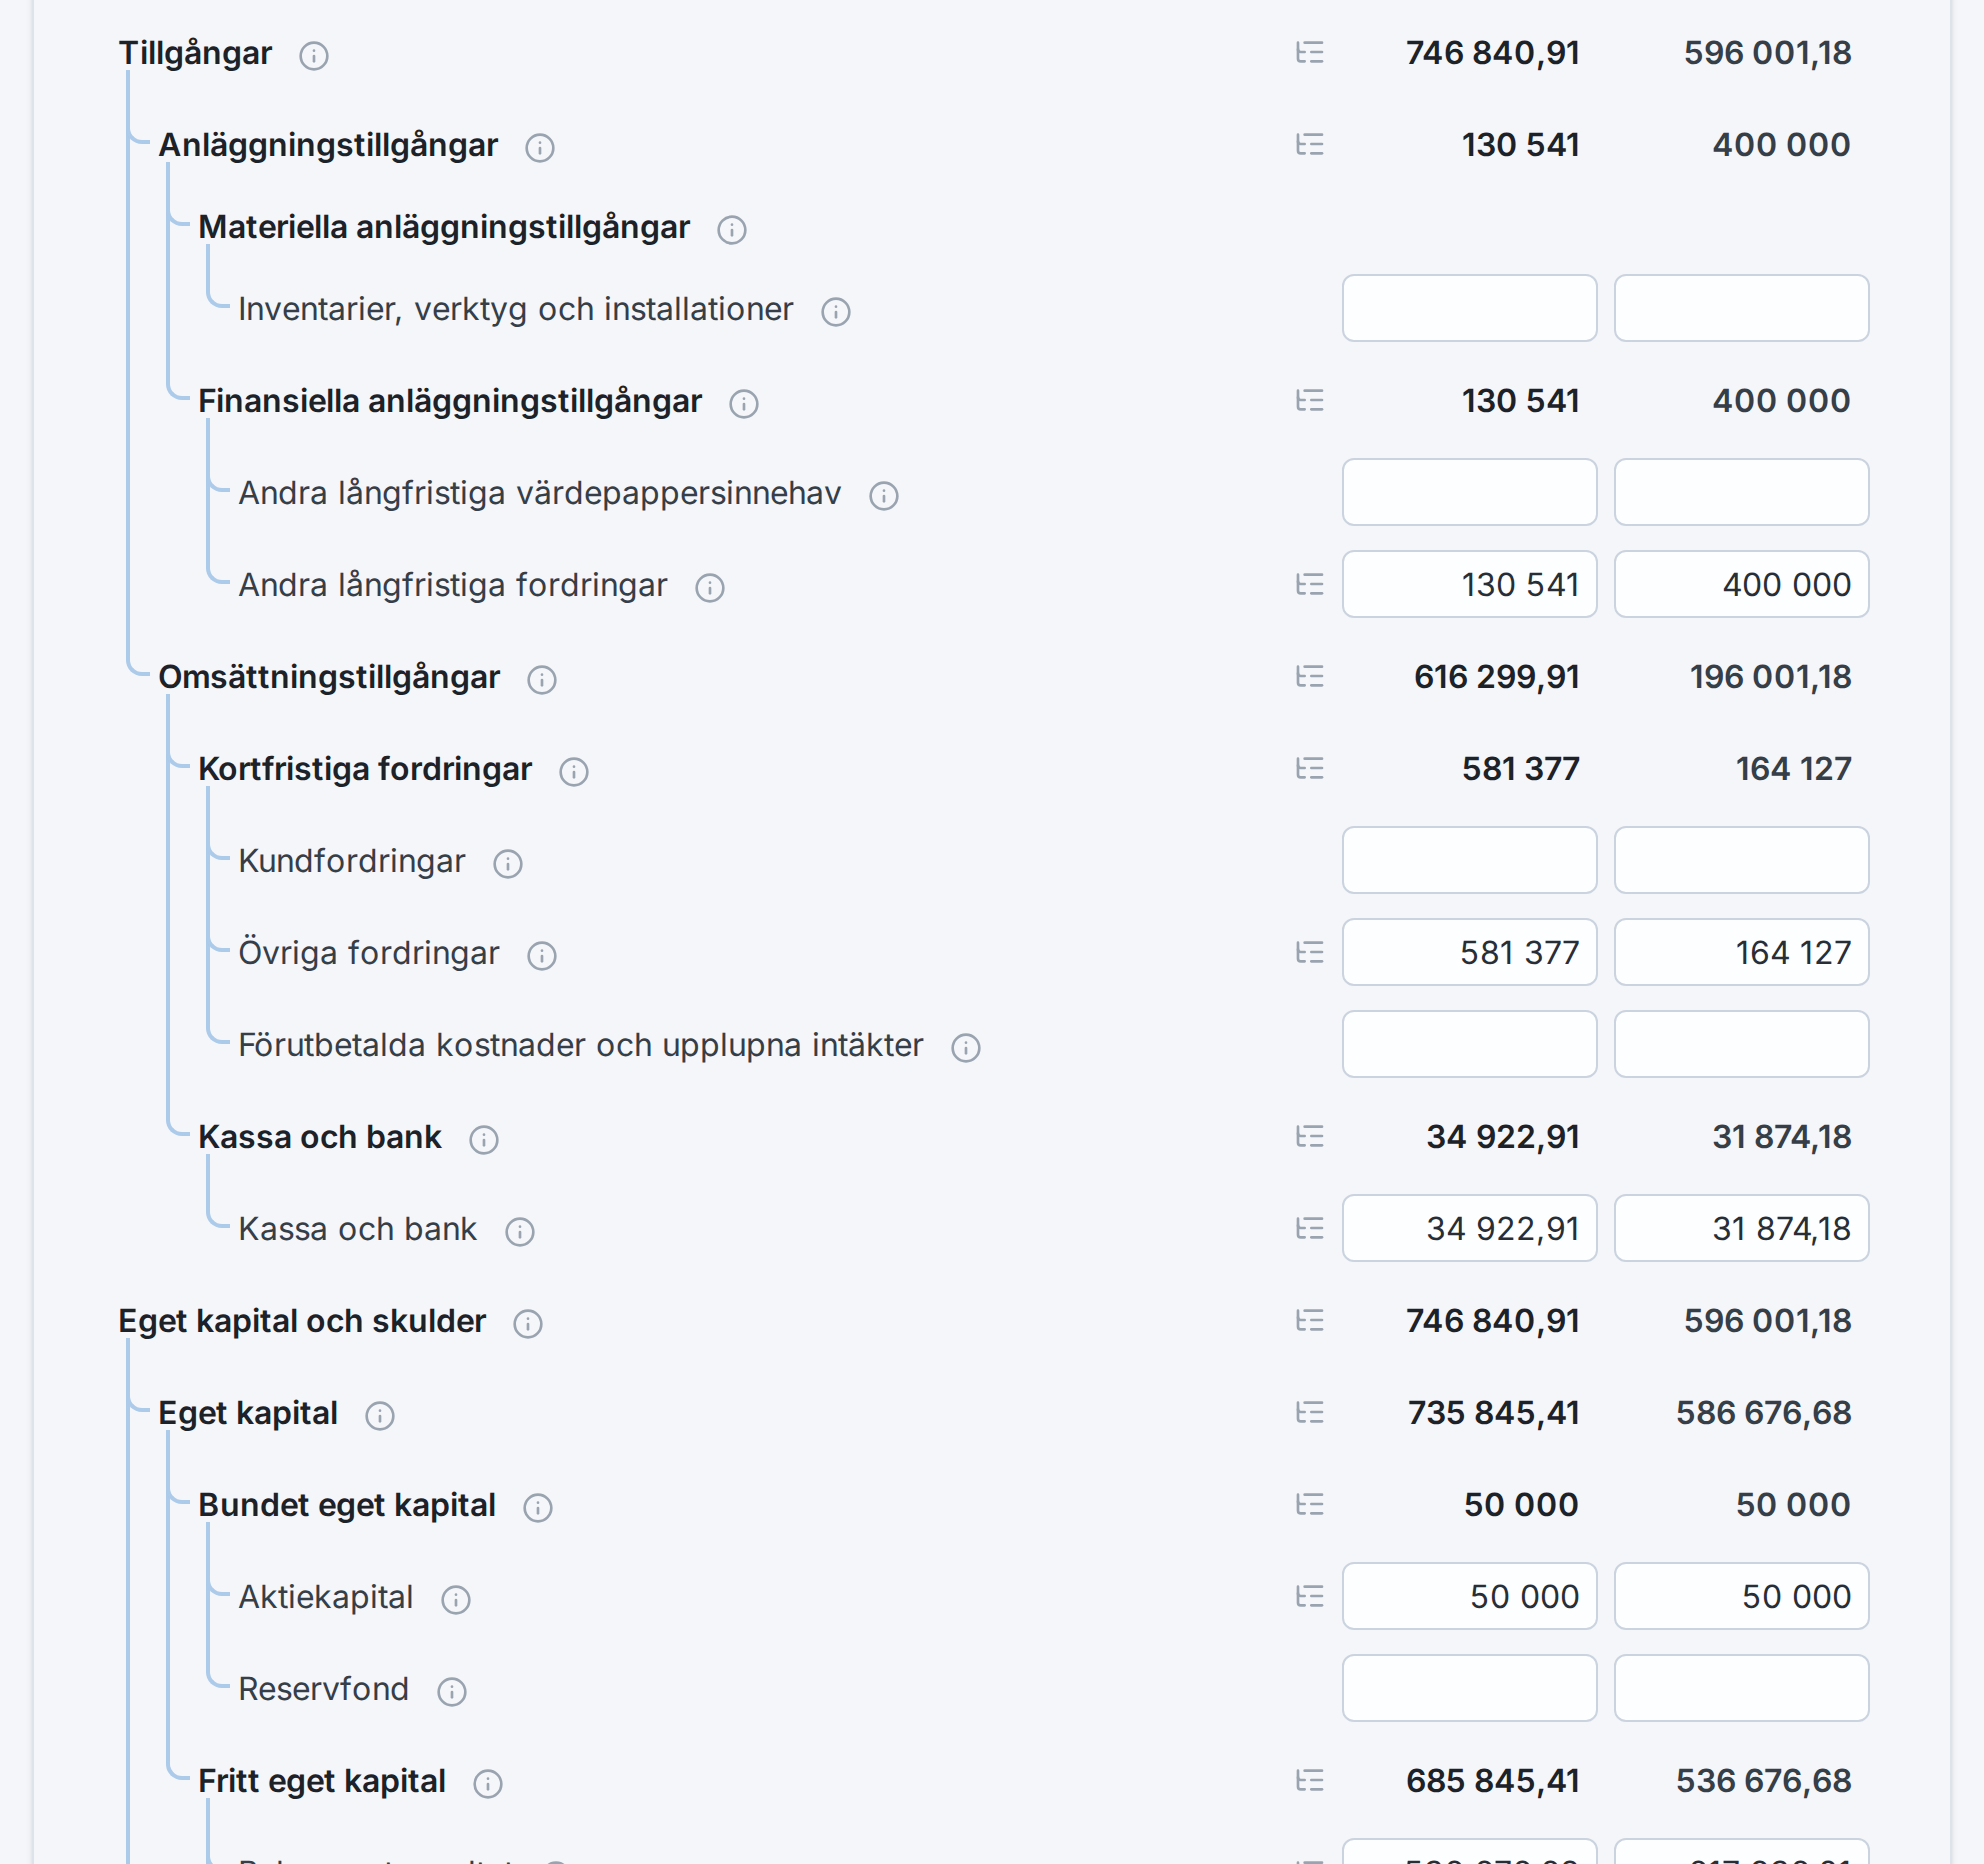This screenshot has height=1864, width=1984.
Task: Open info for Eget kapital och skulder
Action: coord(528,1324)
